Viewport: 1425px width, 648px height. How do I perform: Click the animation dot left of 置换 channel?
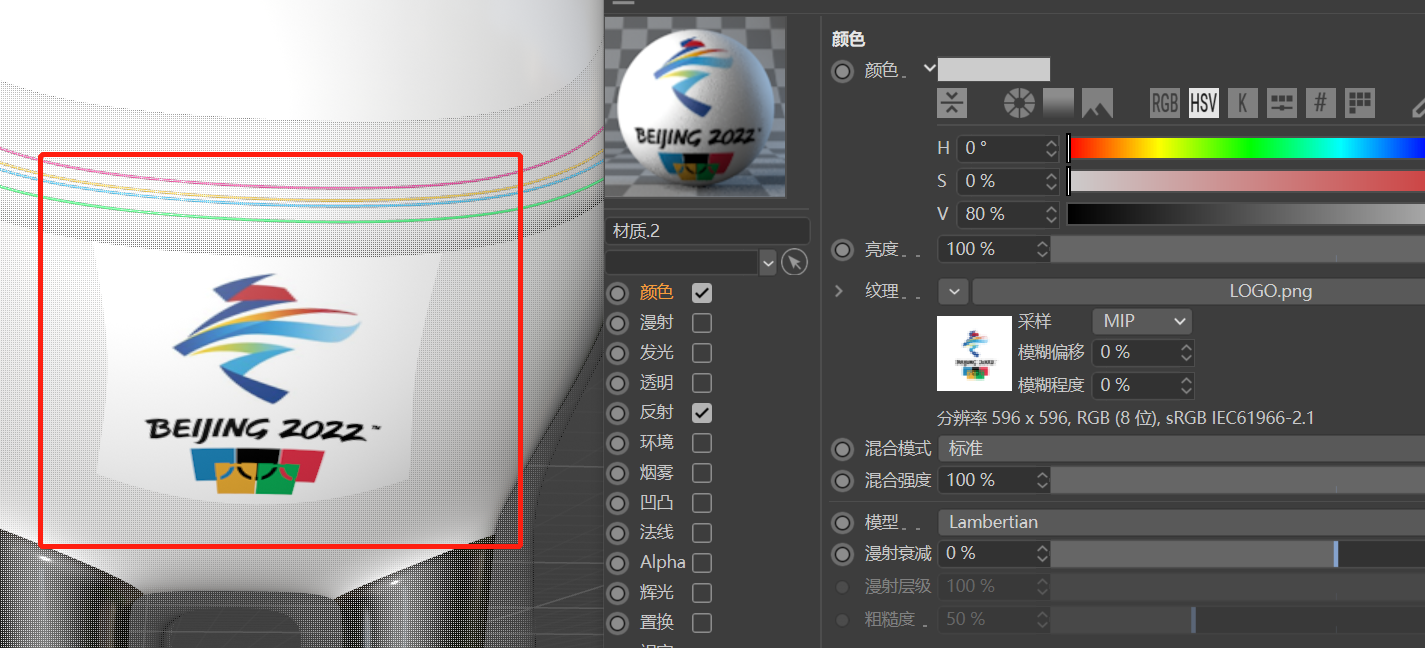tap(618, 622)
